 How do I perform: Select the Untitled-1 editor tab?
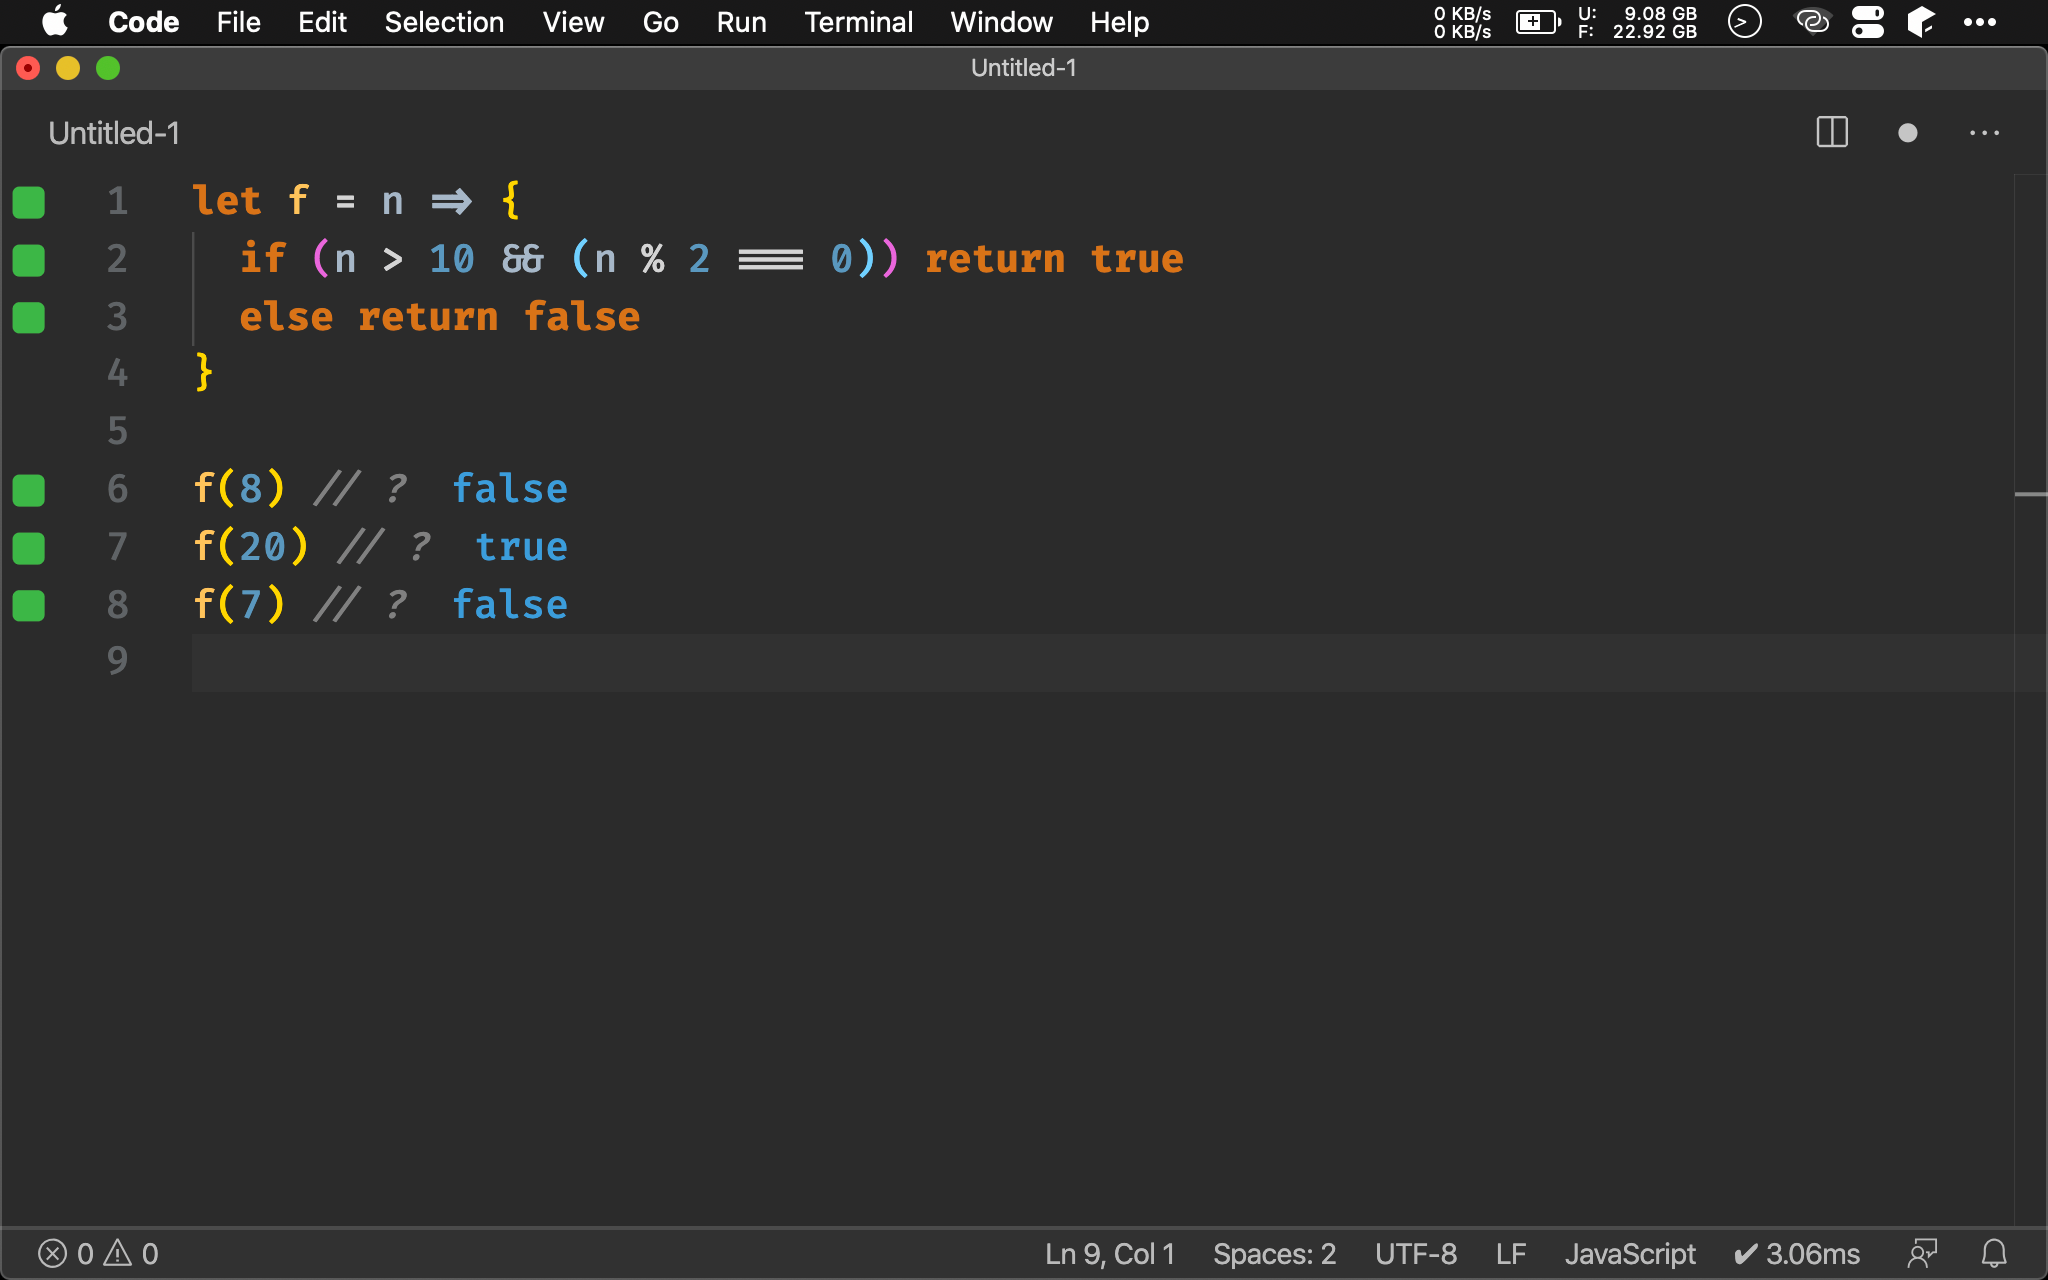[114, 133]
